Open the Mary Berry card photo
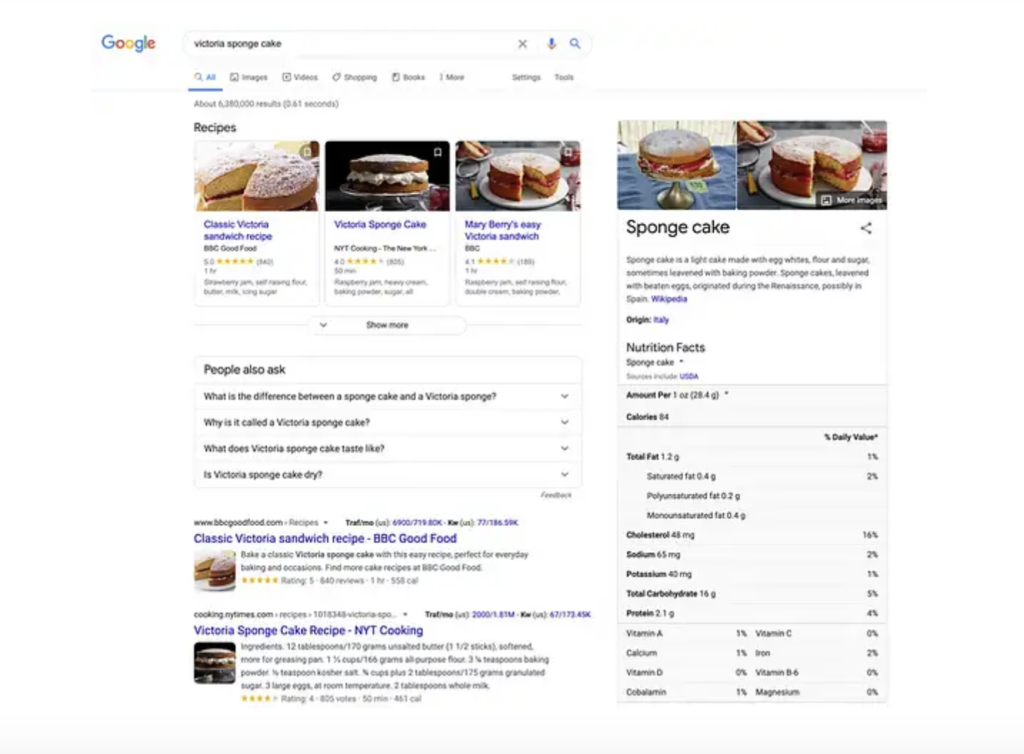The height and width of the screenshot is (754, 1024). [518, 176]
